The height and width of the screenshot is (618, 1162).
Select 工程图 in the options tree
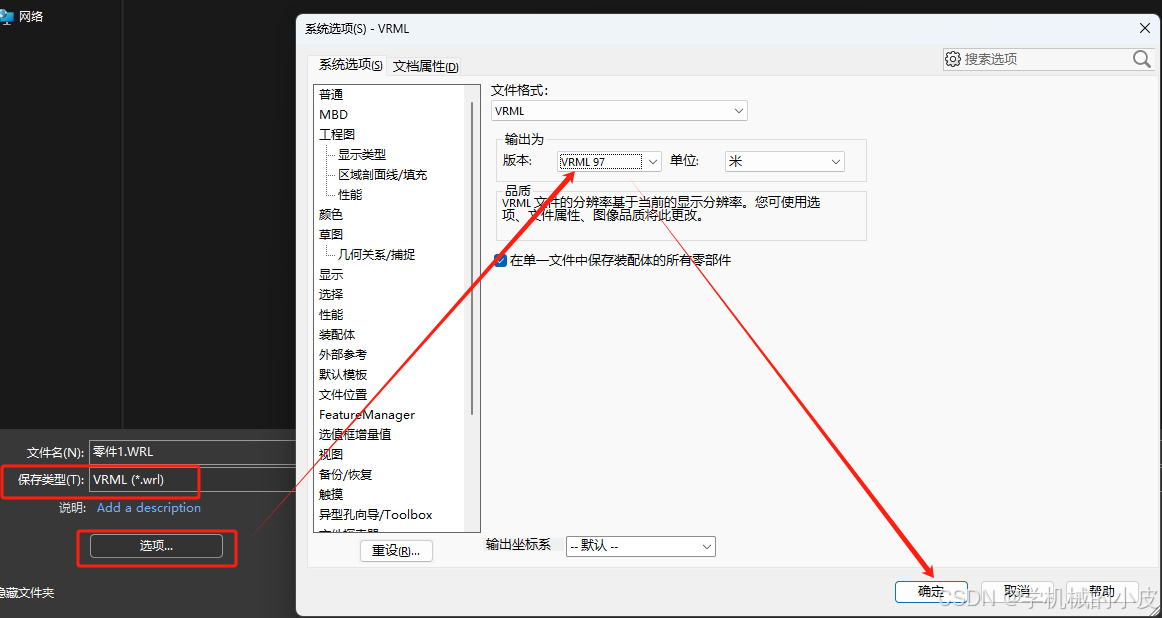[337, 135]
